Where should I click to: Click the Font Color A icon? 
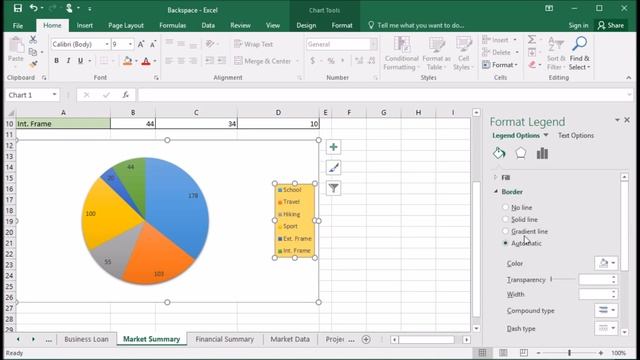point(146,61)
